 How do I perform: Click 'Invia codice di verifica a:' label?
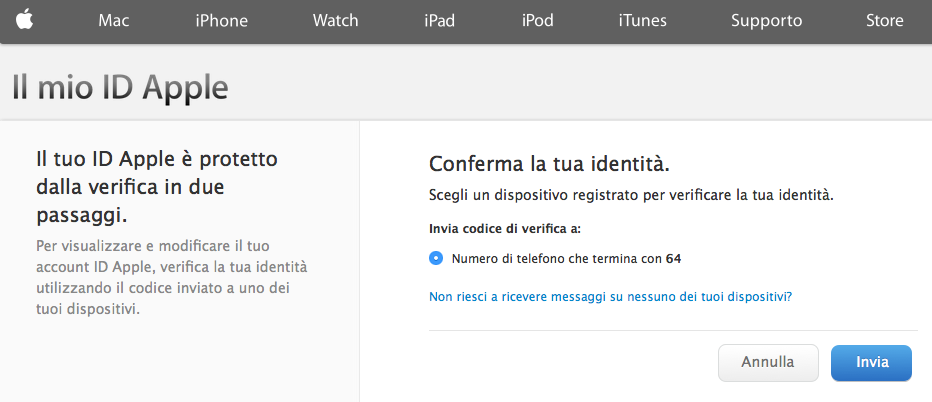505,228
